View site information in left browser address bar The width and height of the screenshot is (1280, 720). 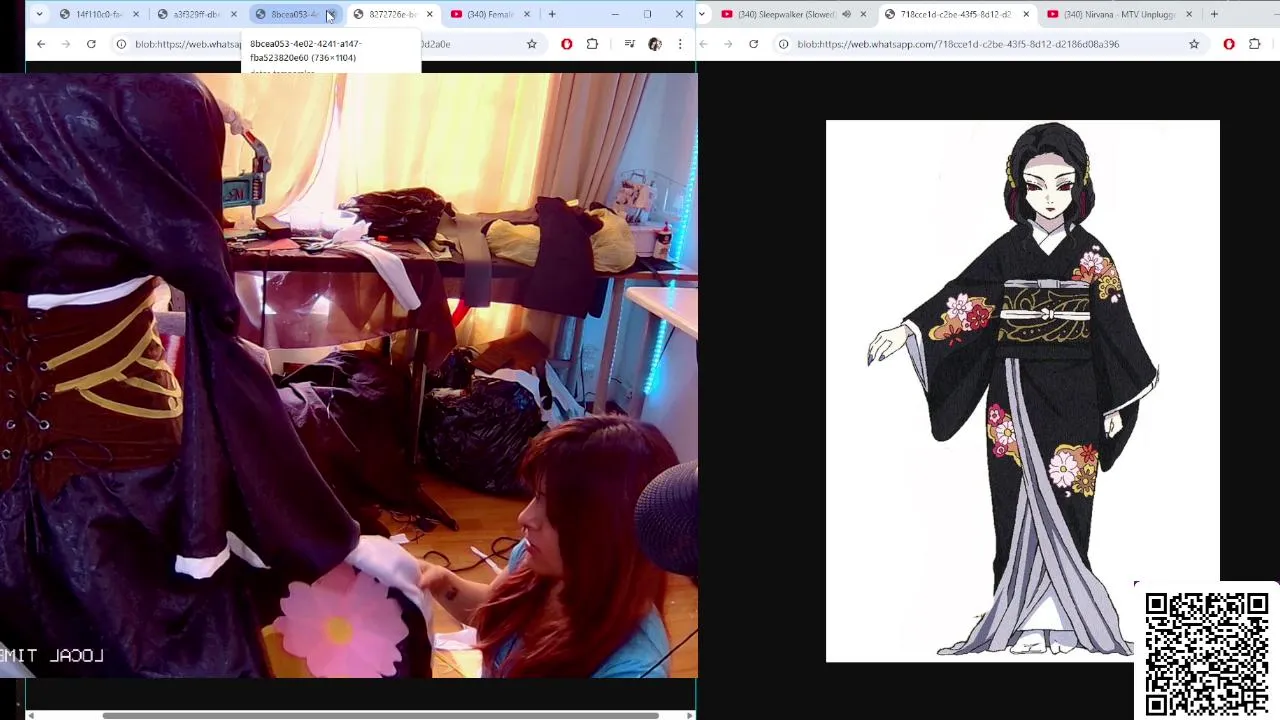[x=121, y=44]
